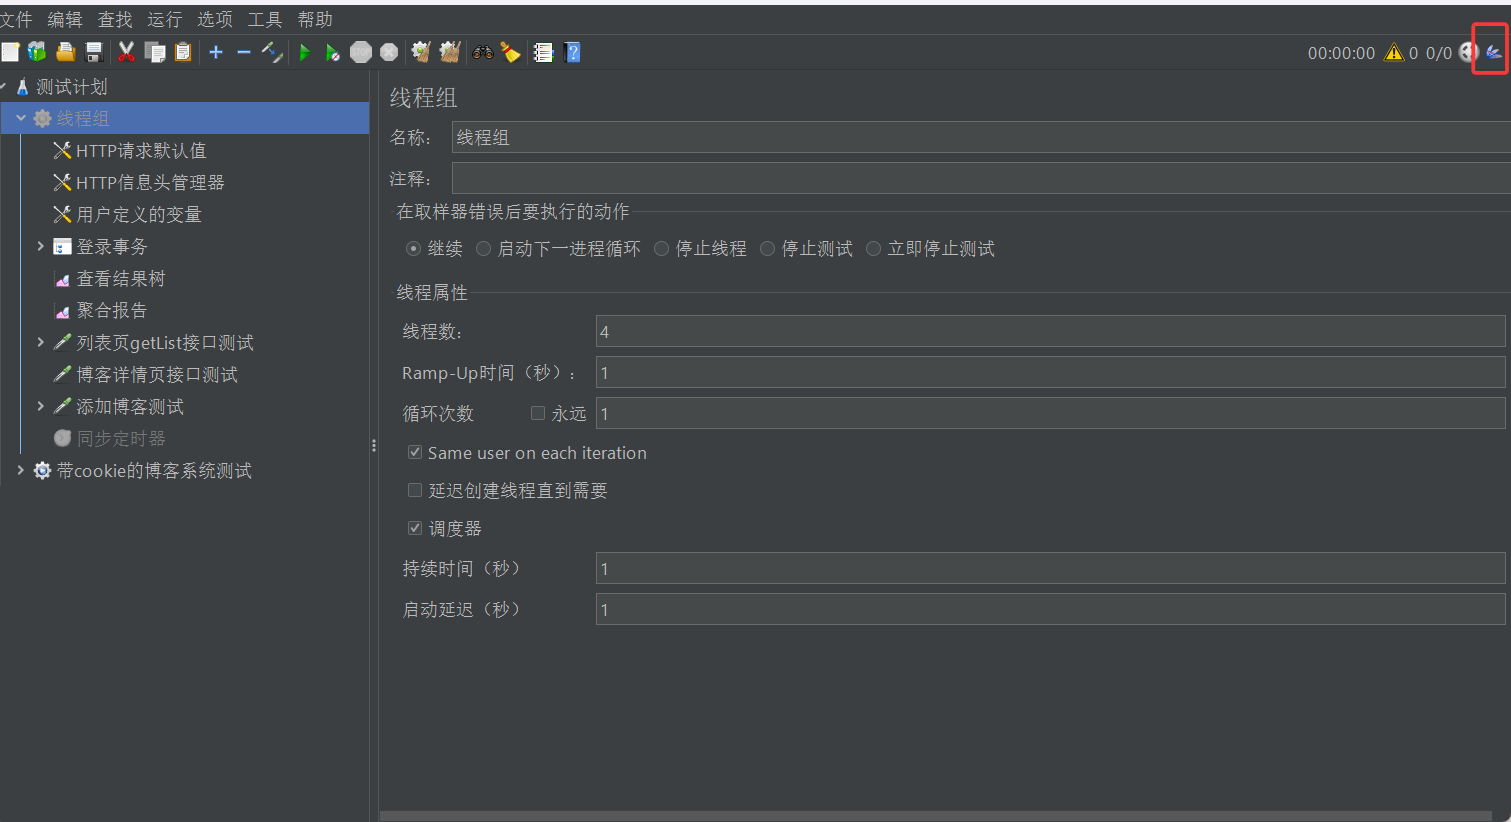Start the test with the green Start arrow

305,52
